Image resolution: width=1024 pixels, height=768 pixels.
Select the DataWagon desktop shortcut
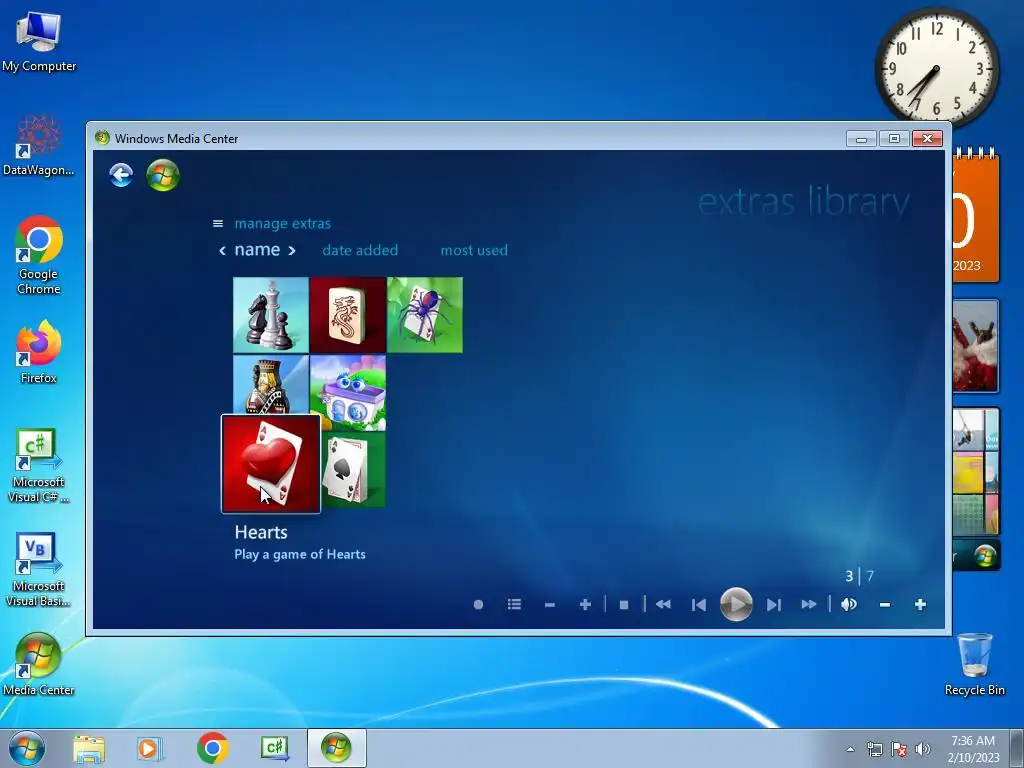point(39,146)
